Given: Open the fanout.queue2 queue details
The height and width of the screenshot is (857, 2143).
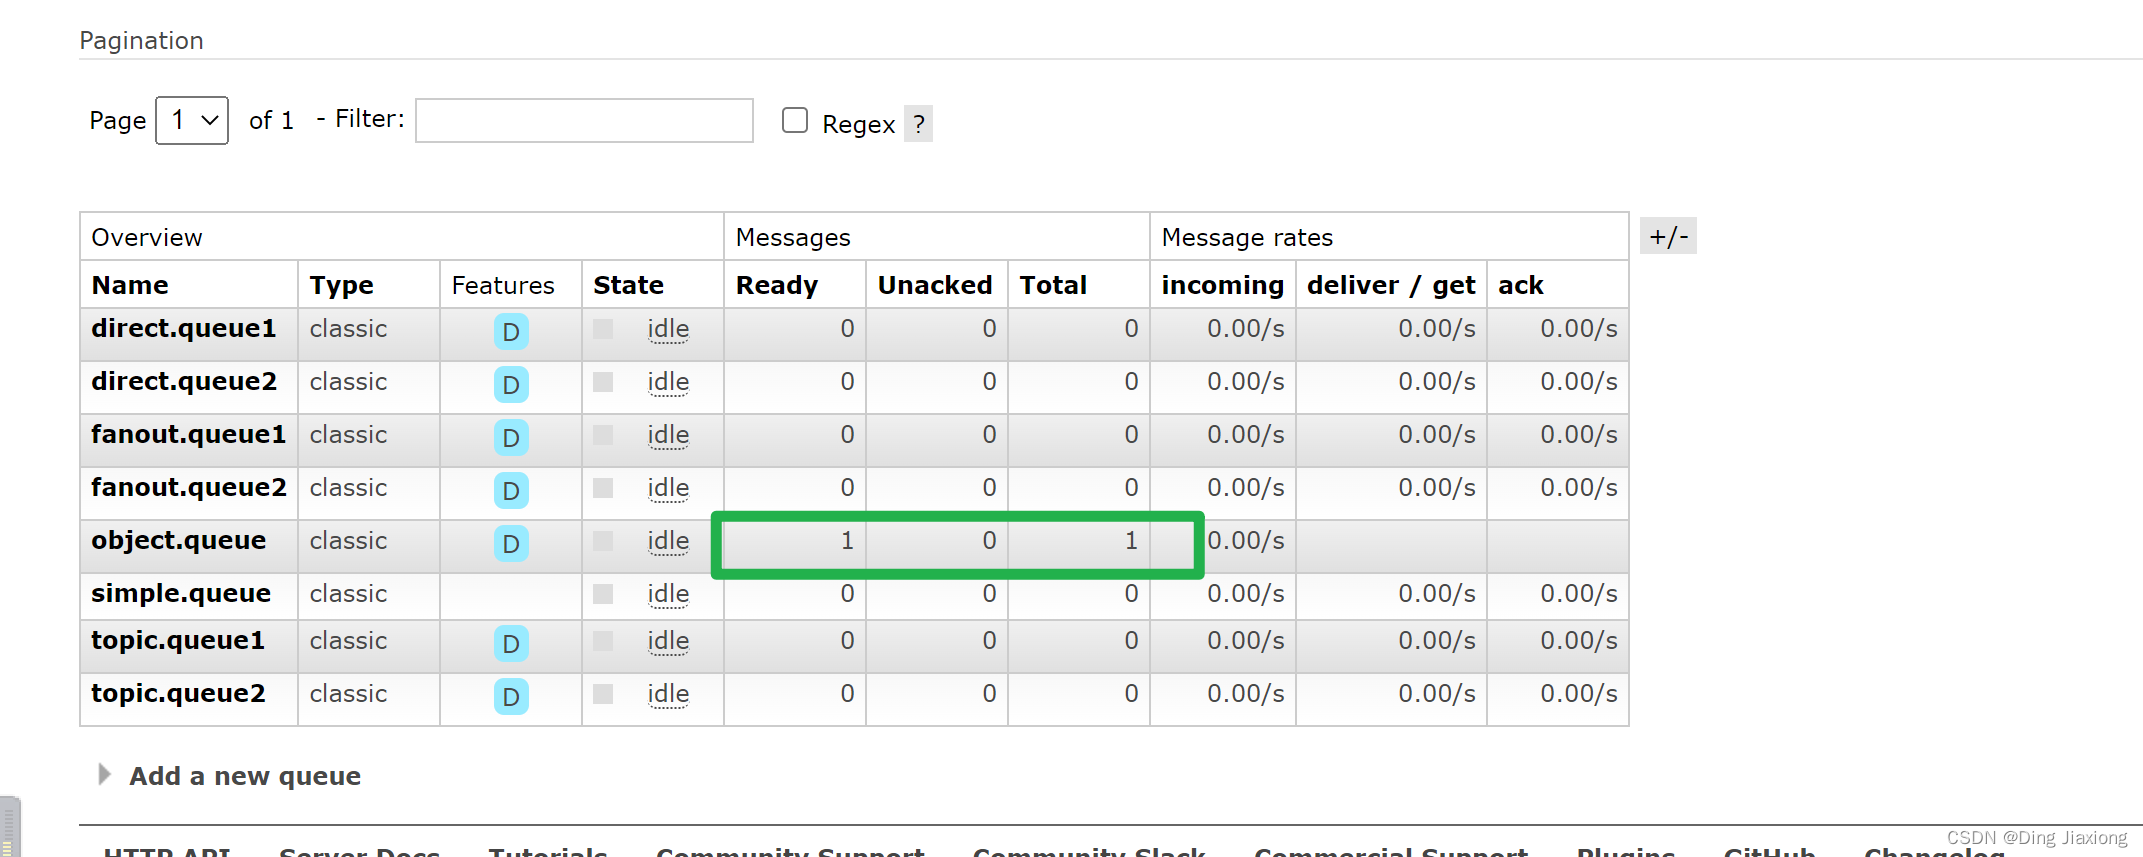Looking at the screenshot, I should (x=189, y=487).
